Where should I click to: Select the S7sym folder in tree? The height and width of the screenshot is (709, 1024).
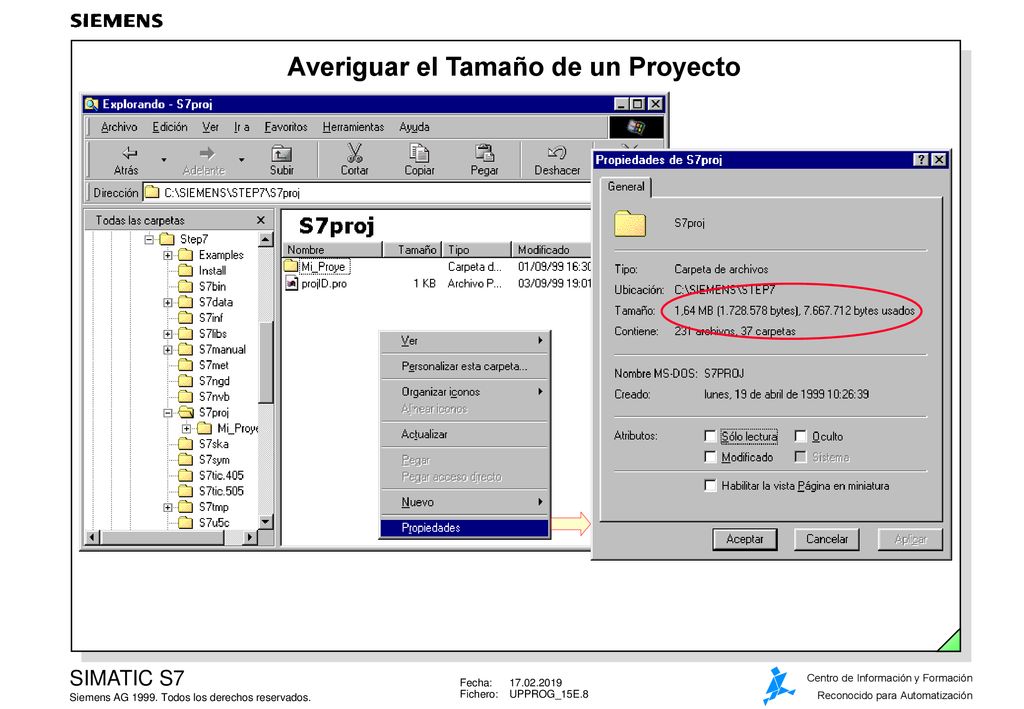tap(204, 460)
